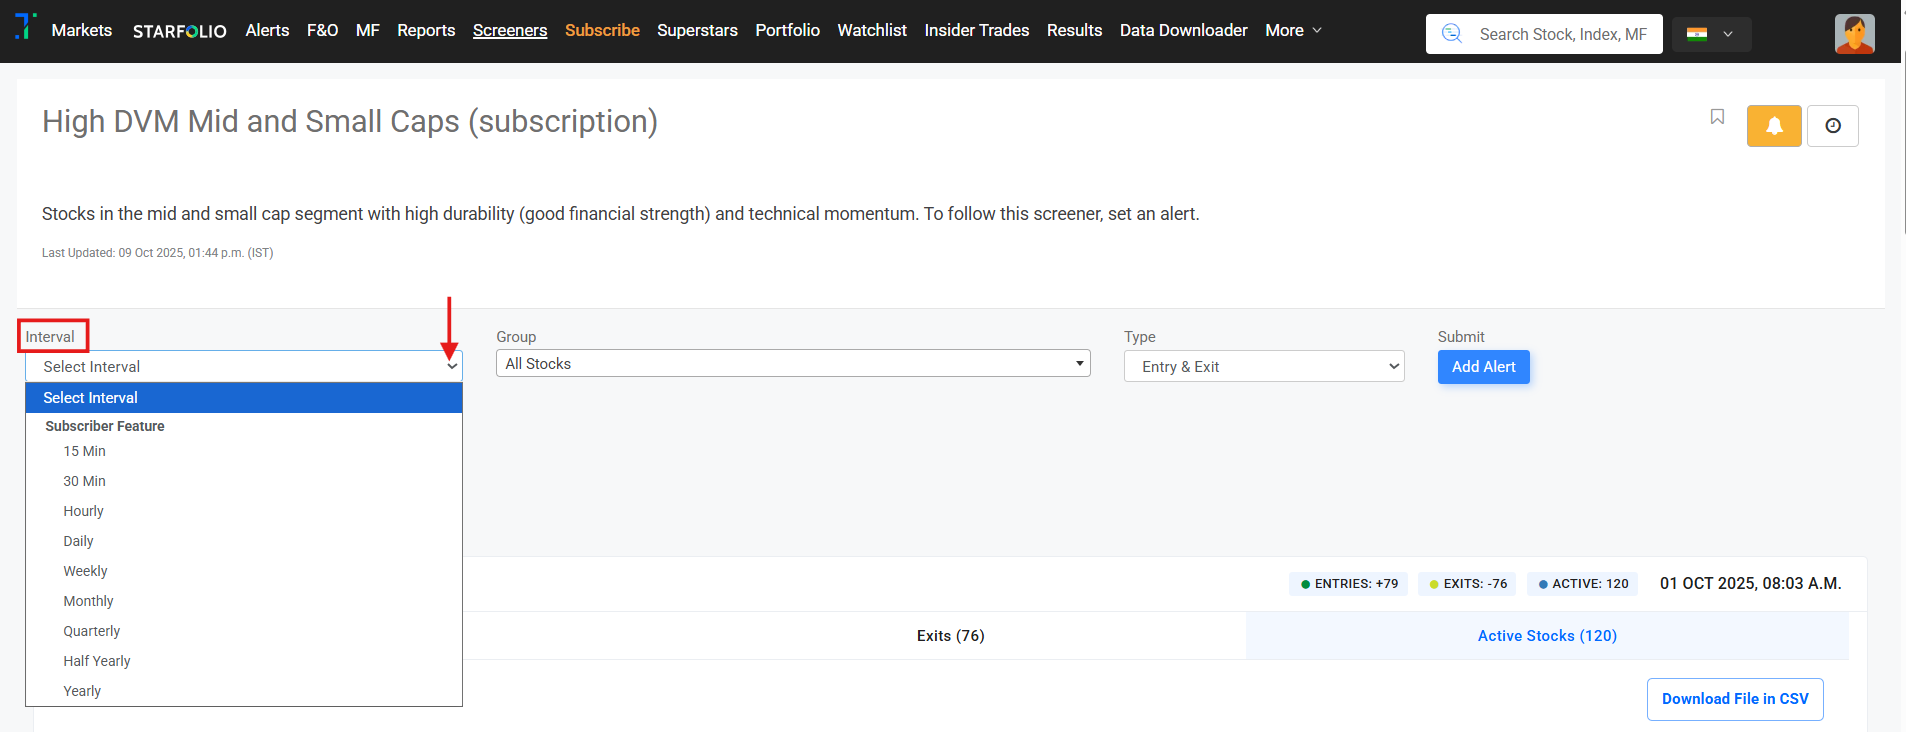The width and height of the screenshot is (1906, 732).
Task: Click the India flag icon
Action: pos(1697,34)
